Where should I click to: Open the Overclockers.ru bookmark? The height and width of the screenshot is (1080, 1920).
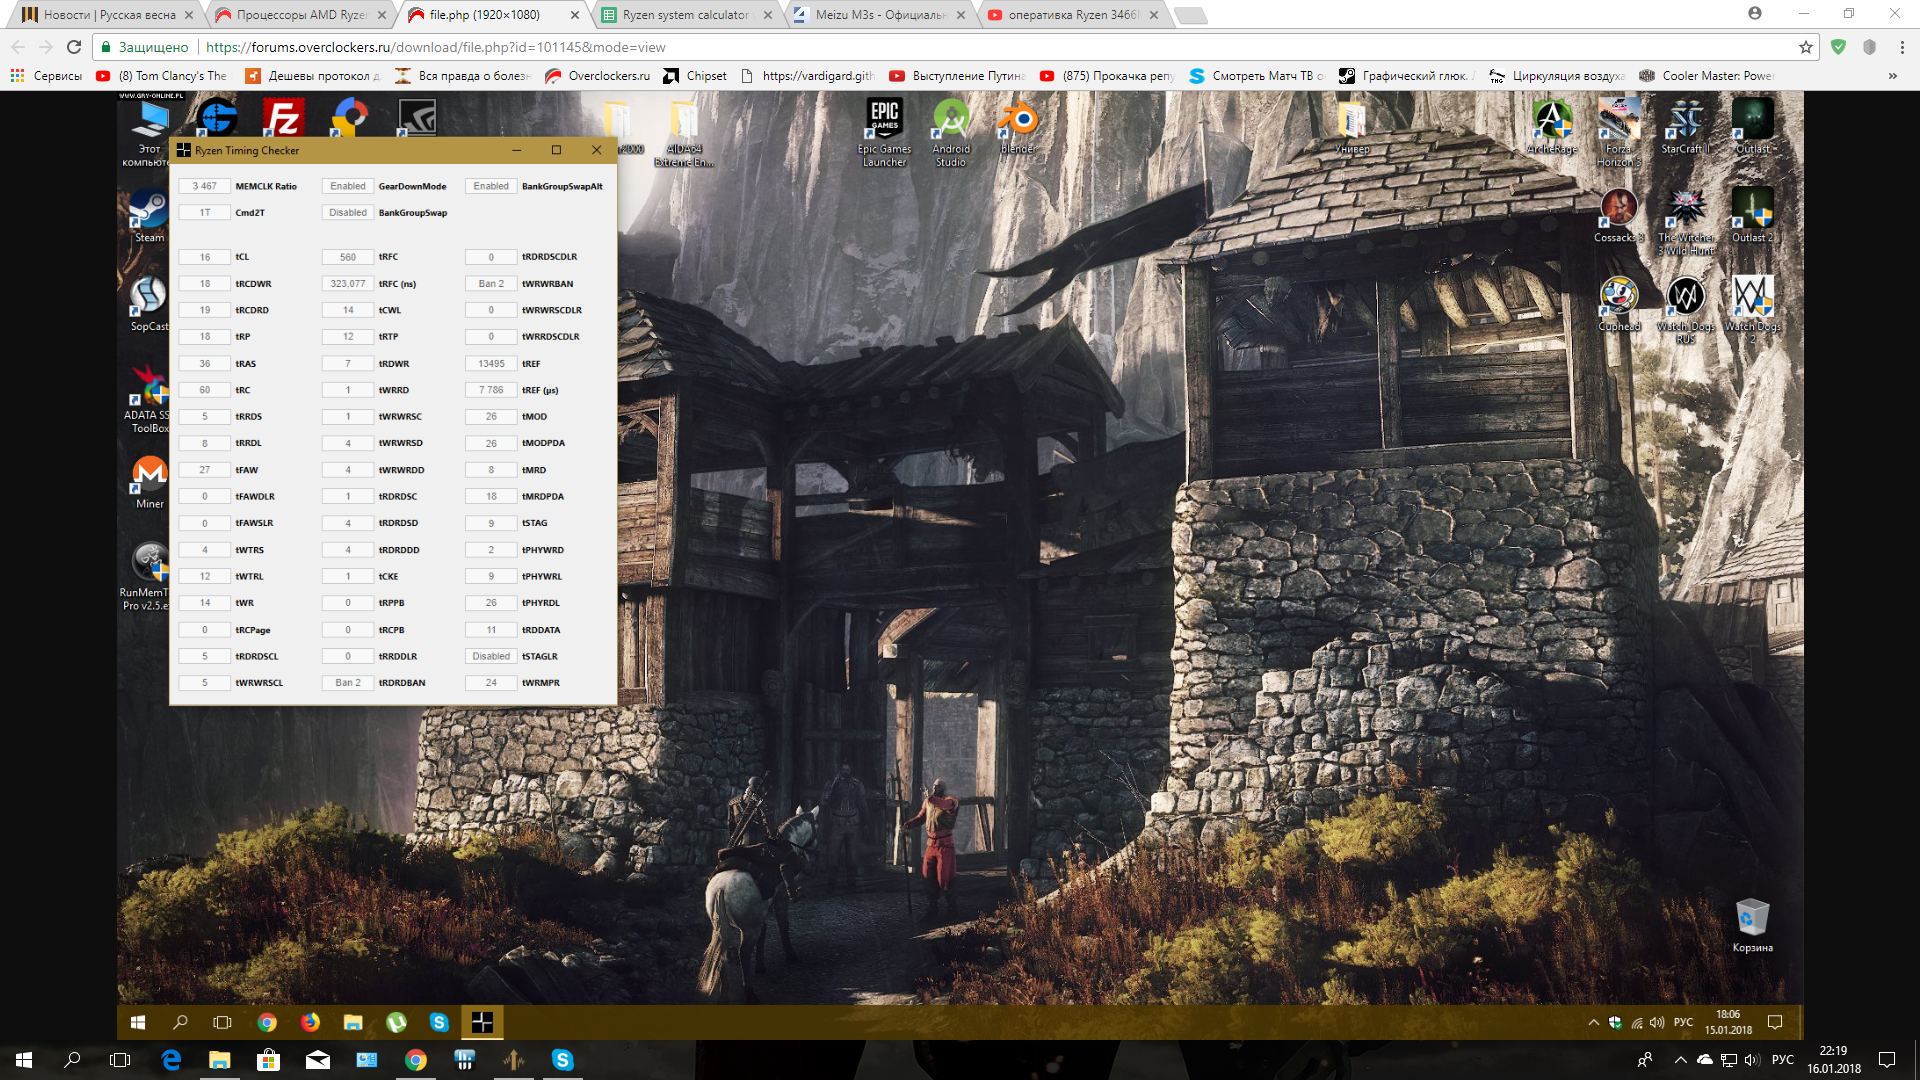597,76
